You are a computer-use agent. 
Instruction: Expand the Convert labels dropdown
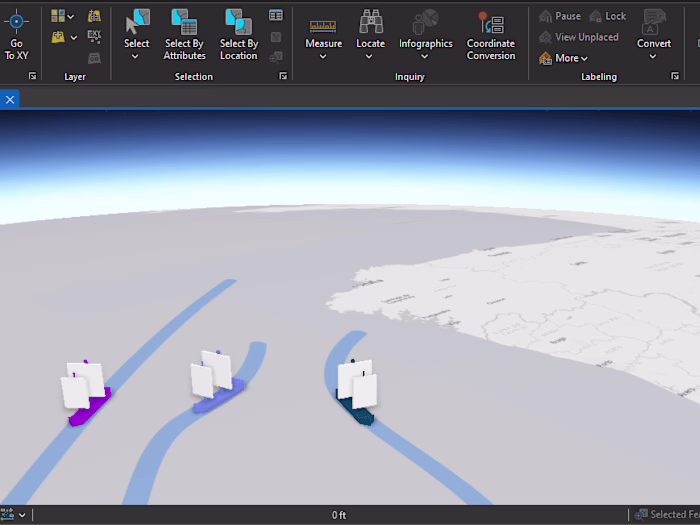coord(653,57)
